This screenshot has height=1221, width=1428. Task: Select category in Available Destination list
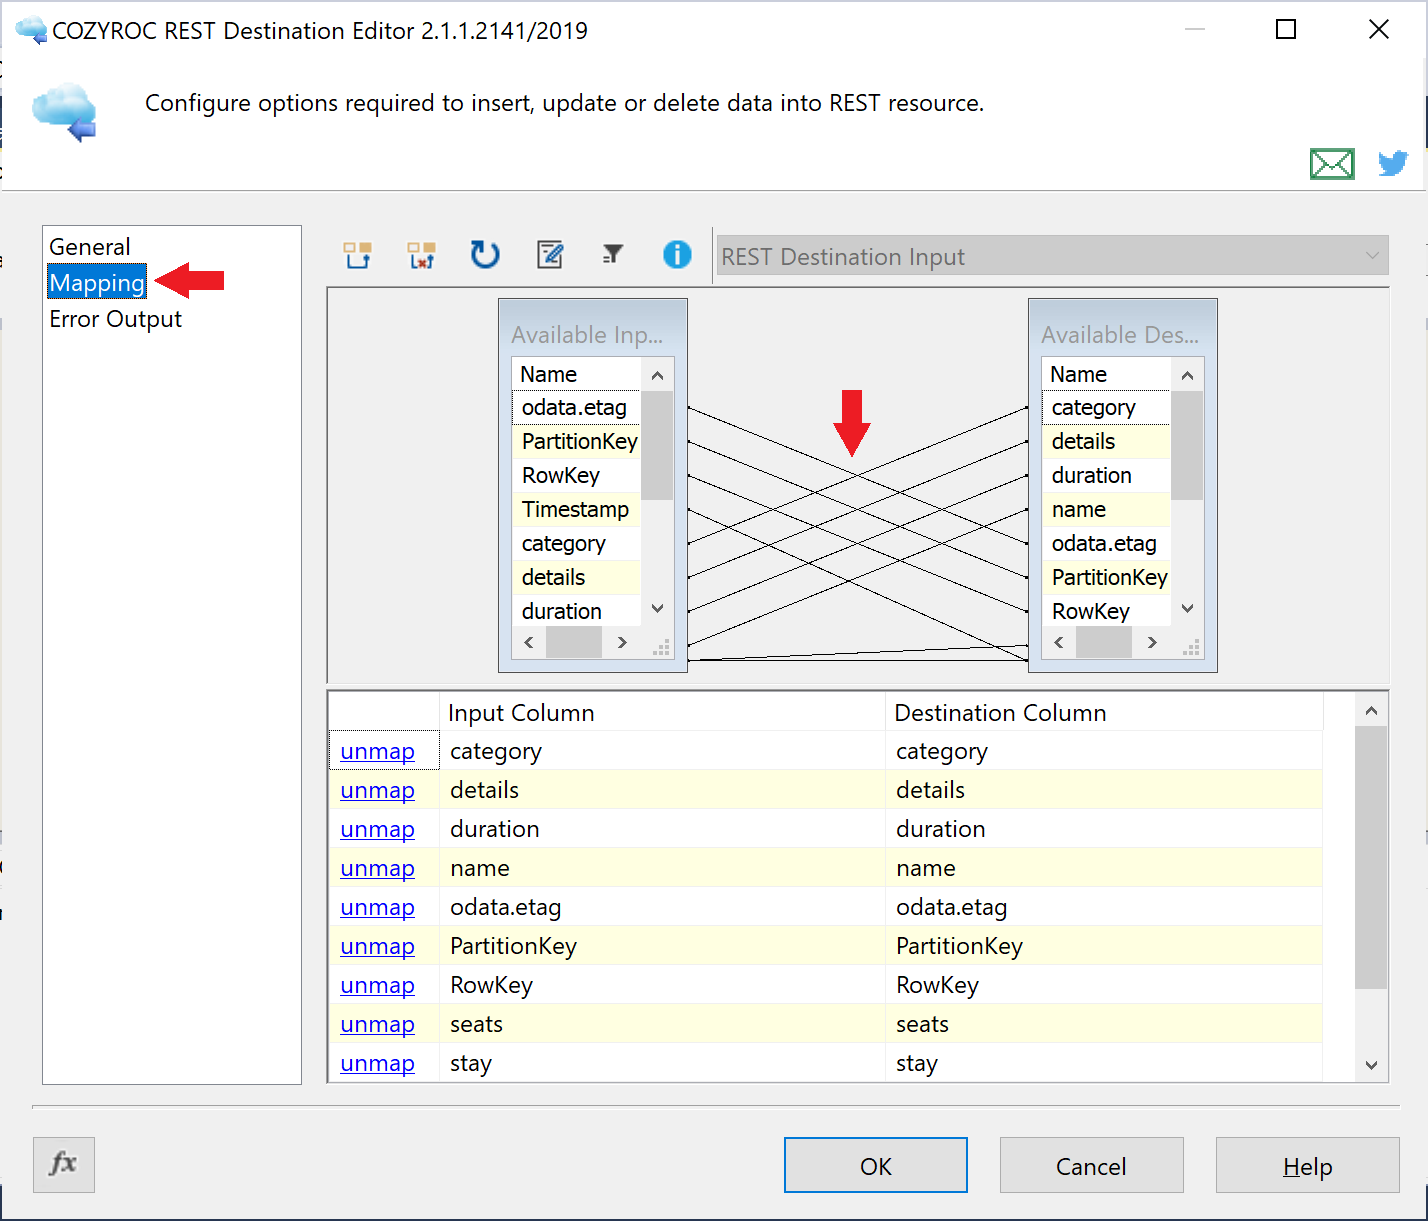tap(1106, 407)
